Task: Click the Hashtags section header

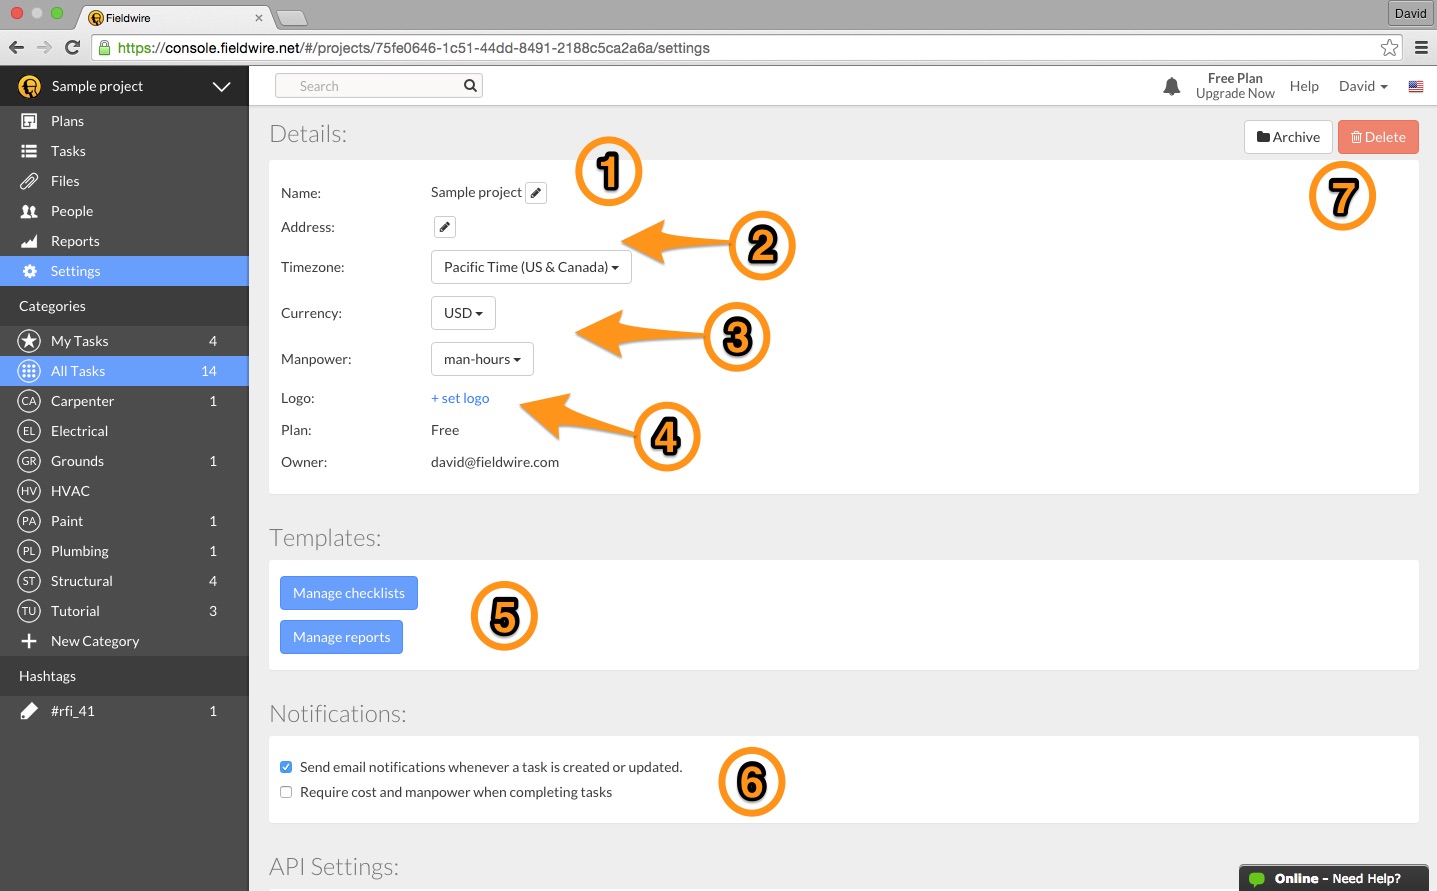Action: coord(124,676)
